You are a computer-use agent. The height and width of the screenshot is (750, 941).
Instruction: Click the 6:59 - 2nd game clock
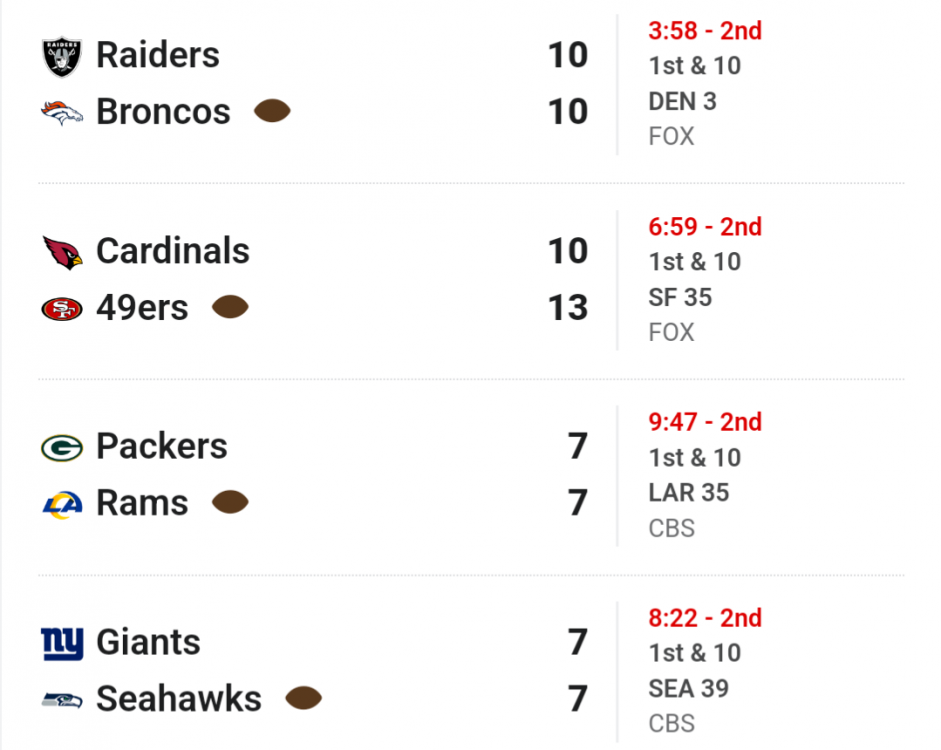point(705,227)
